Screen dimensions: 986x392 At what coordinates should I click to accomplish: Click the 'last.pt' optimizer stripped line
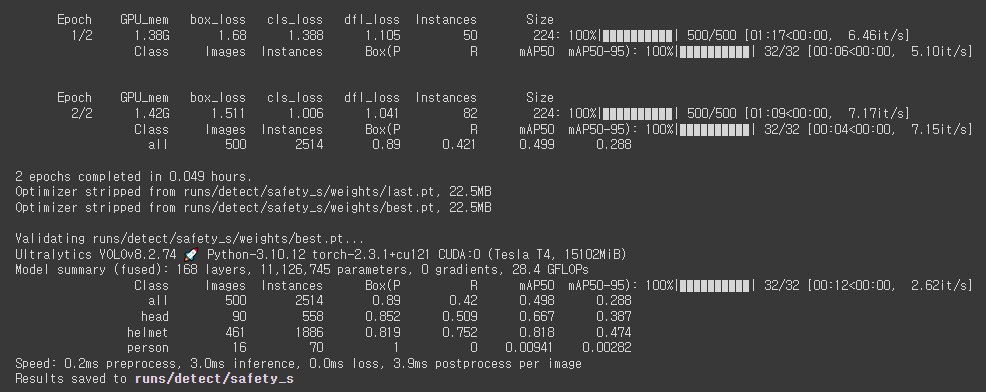click(253, 191)
